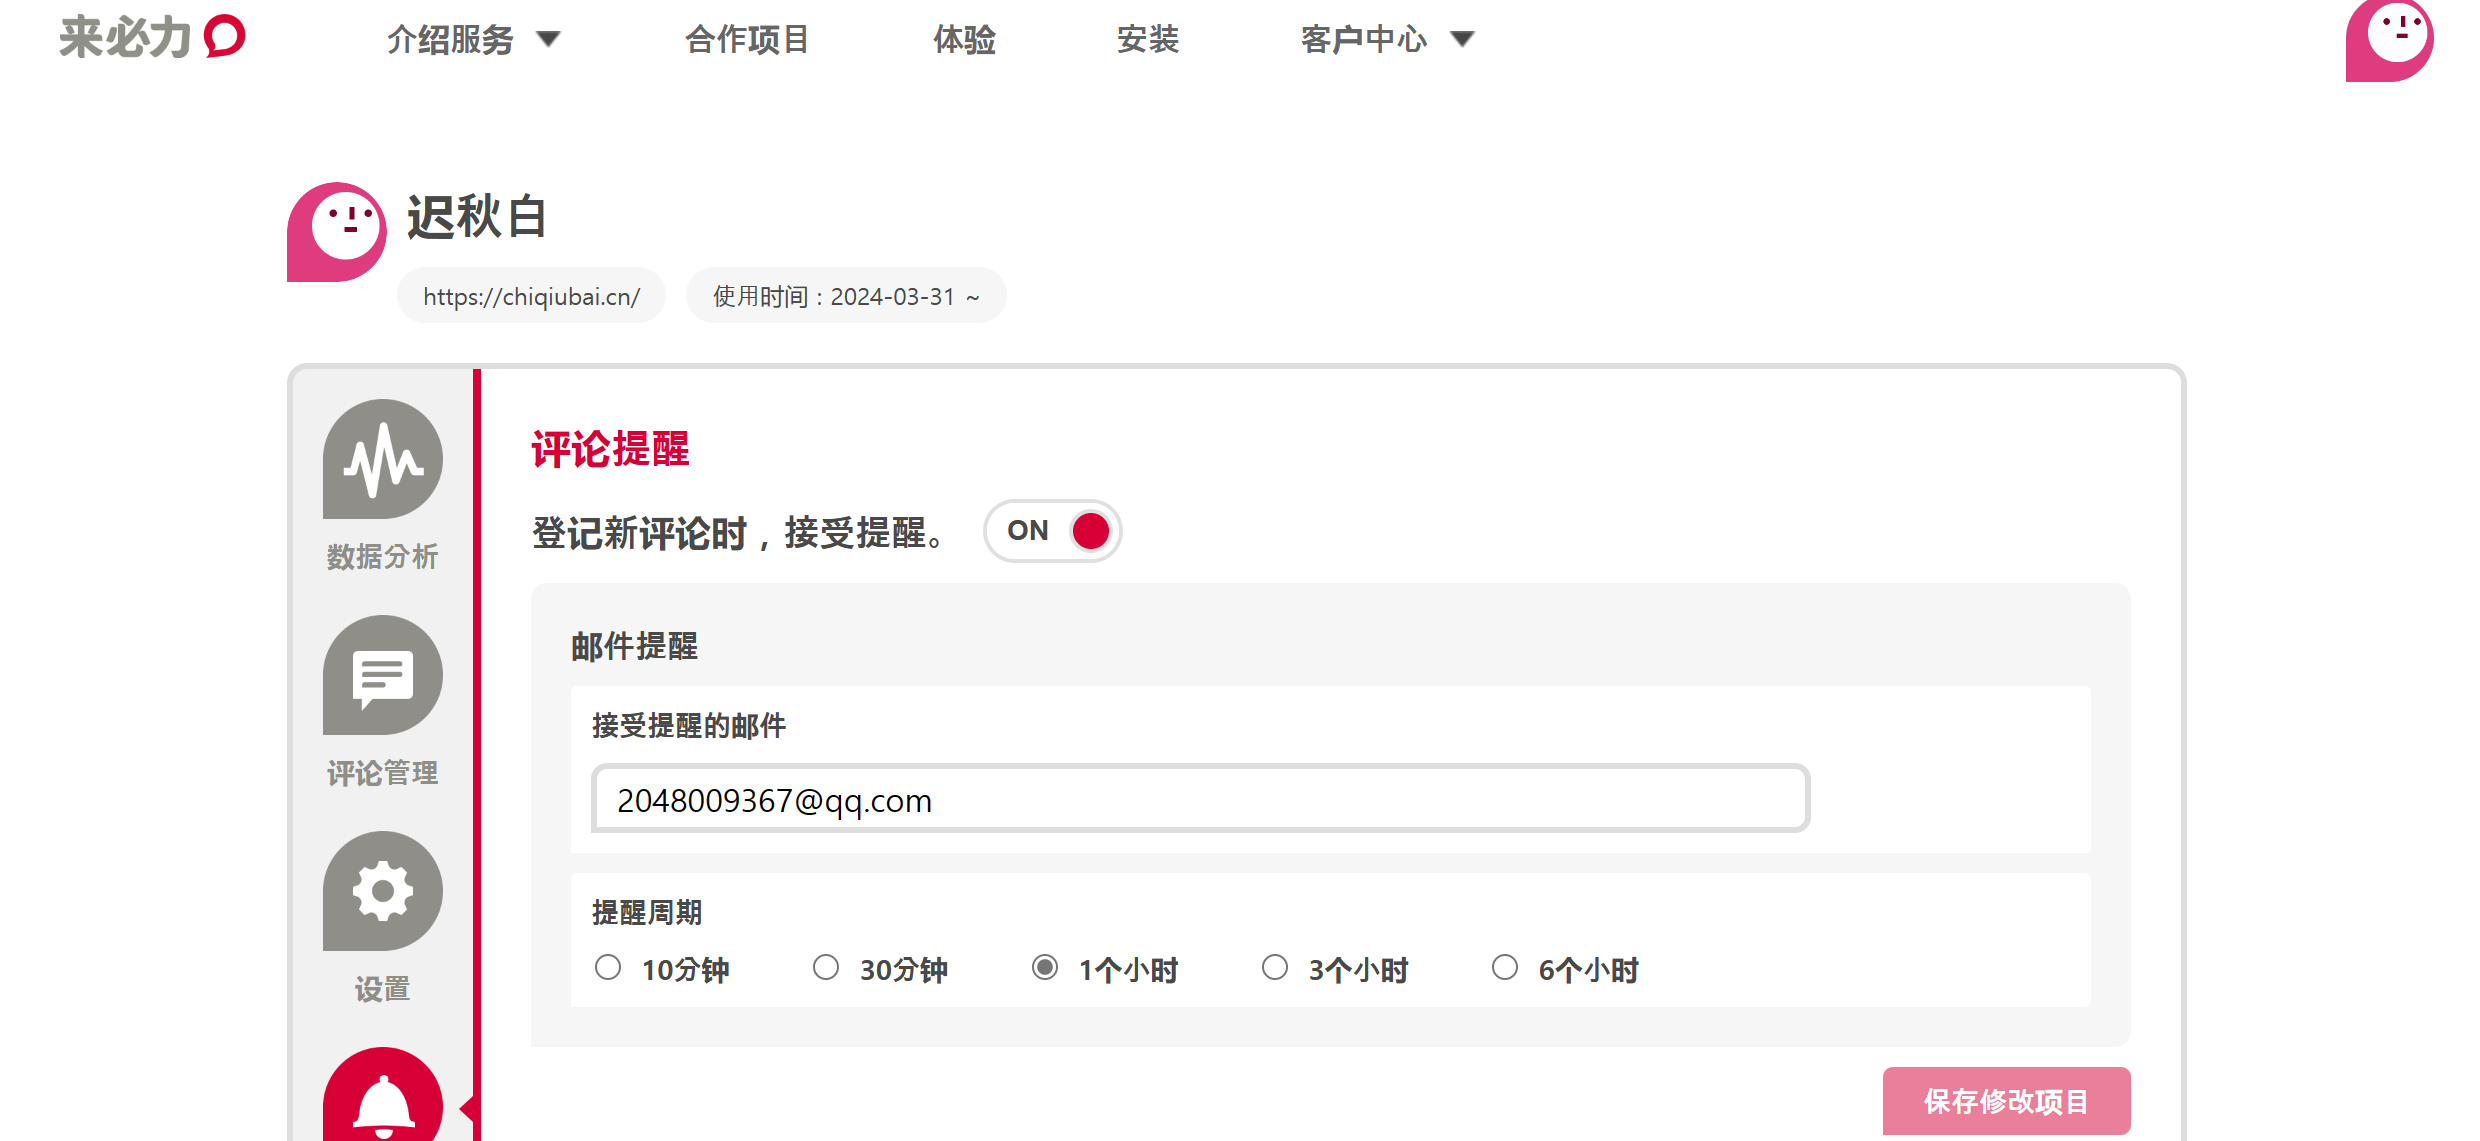Select the 30分钟 reminder interval
Image resolution: width=2480 pixels, height=1141 pixels.
coord(826,968)
